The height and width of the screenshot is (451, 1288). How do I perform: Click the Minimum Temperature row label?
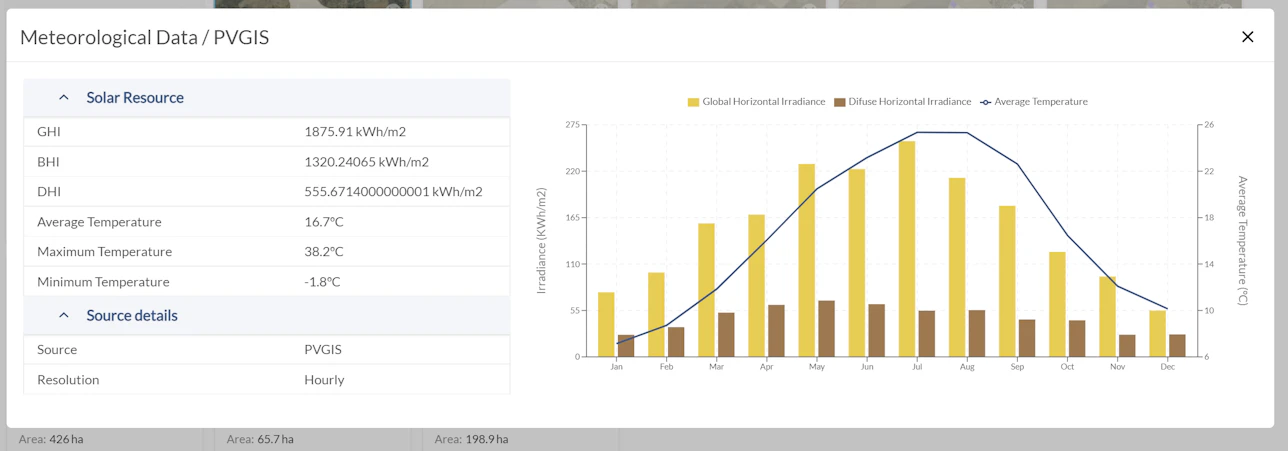coord(103,282)
